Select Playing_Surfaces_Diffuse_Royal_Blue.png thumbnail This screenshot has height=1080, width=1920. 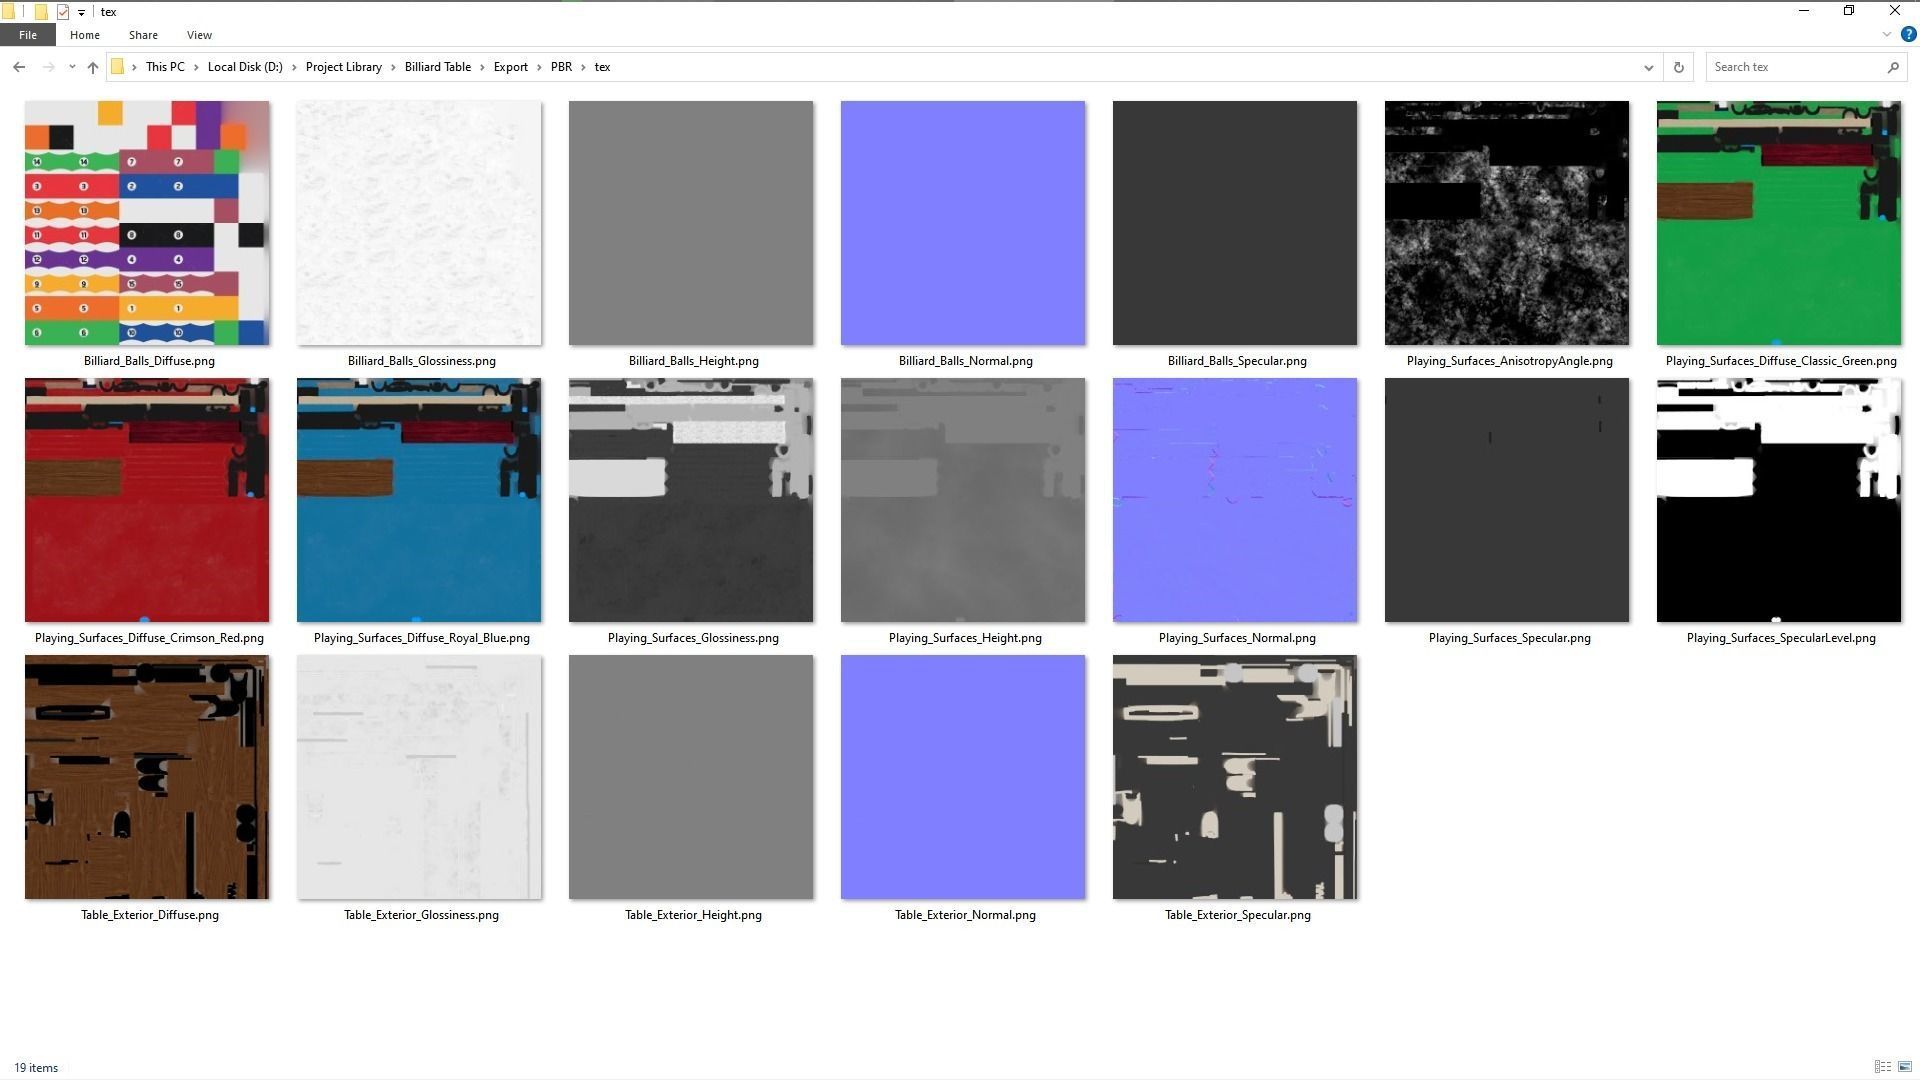419,500
